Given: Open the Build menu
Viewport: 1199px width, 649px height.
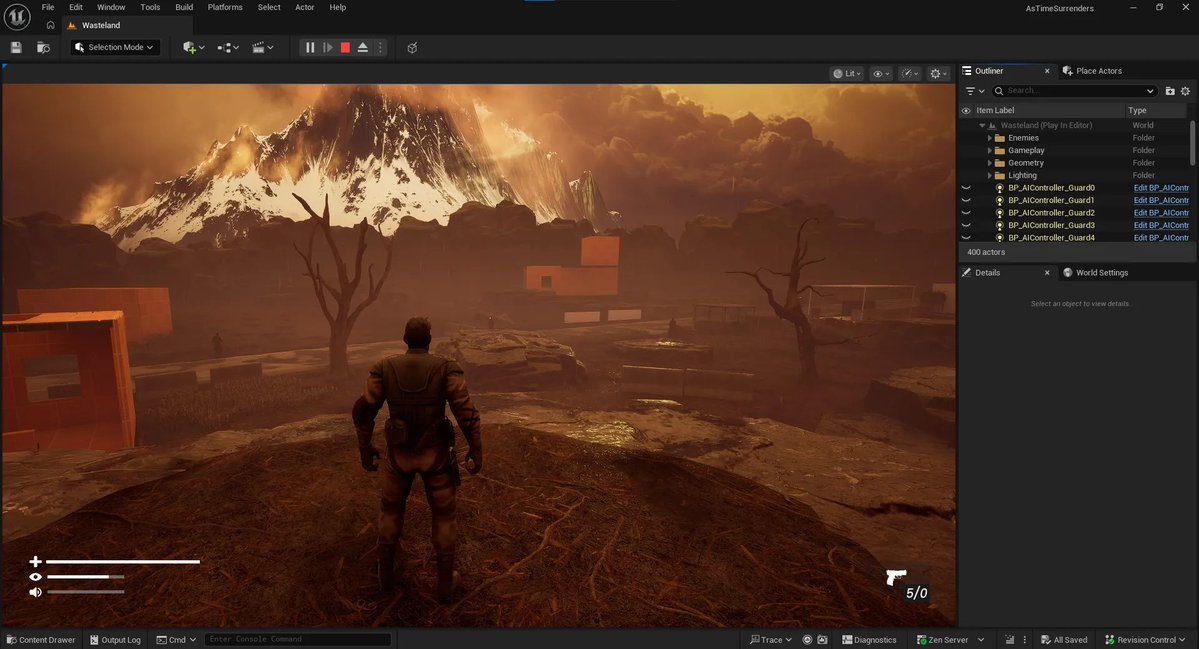Looking at the screenshot, I should (x=184, y=7).
